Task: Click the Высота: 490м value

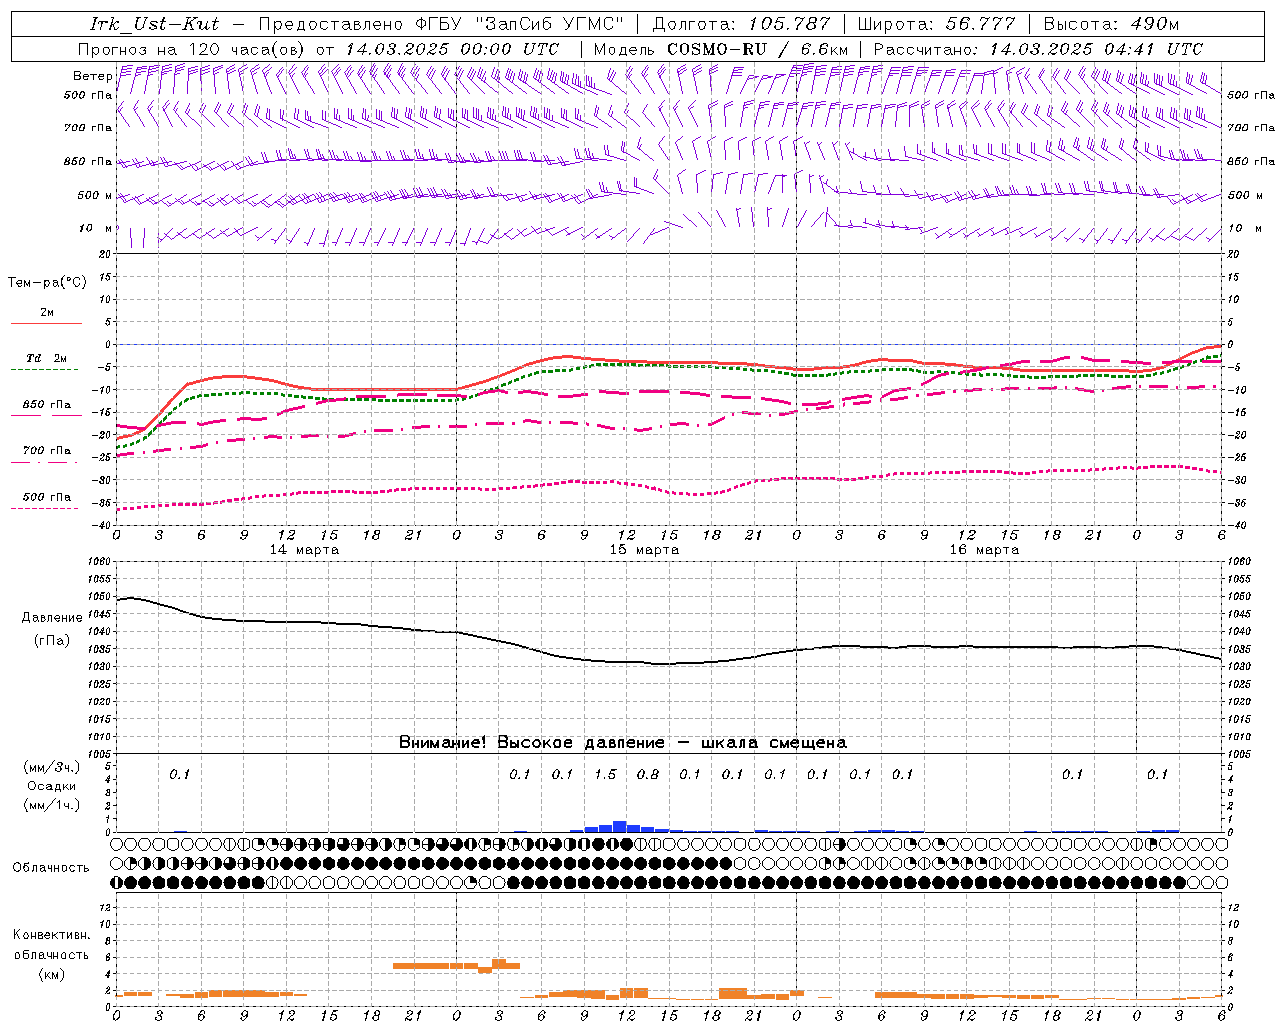Action: tap(1111, 24)
